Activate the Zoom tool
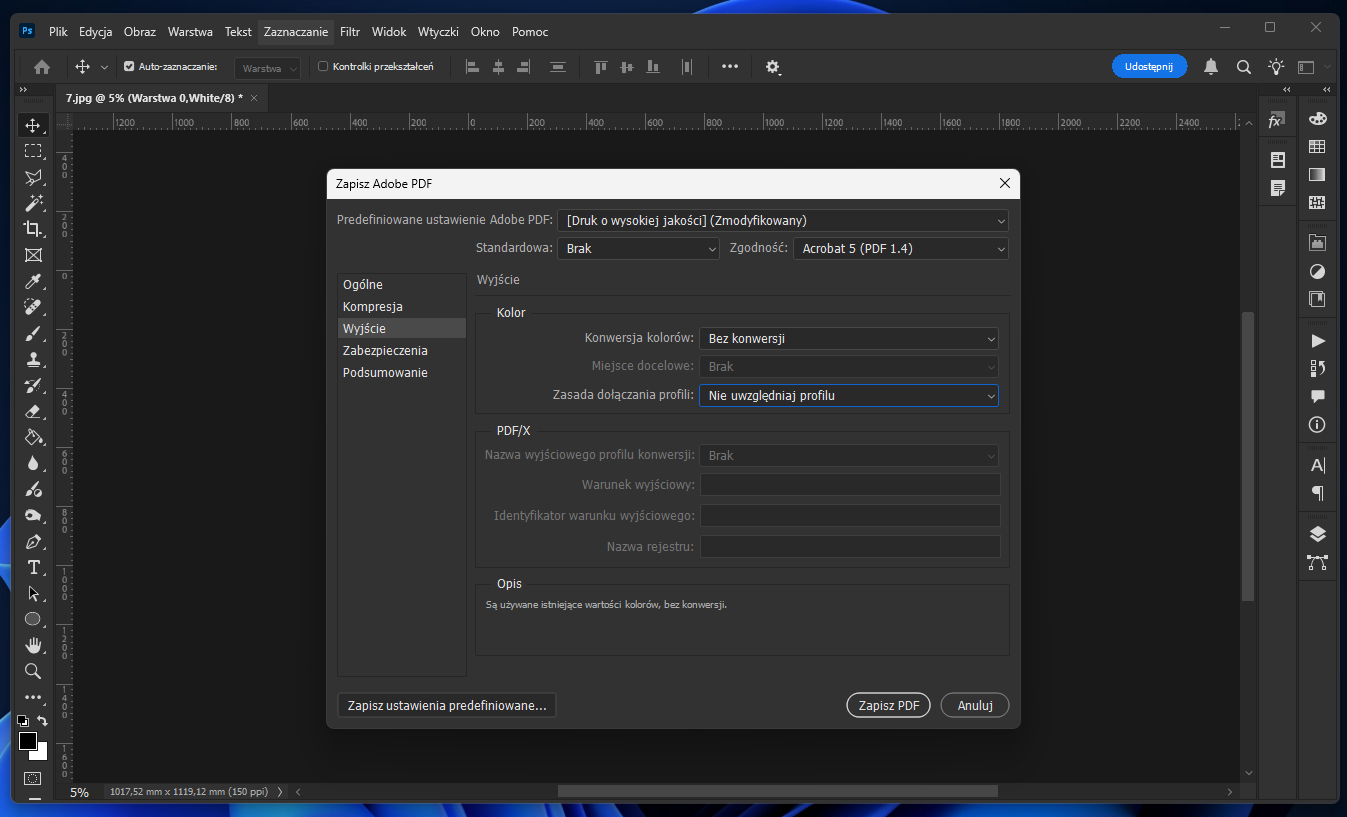This screenshot has height=817, width=1347. [x=34, y=671]
